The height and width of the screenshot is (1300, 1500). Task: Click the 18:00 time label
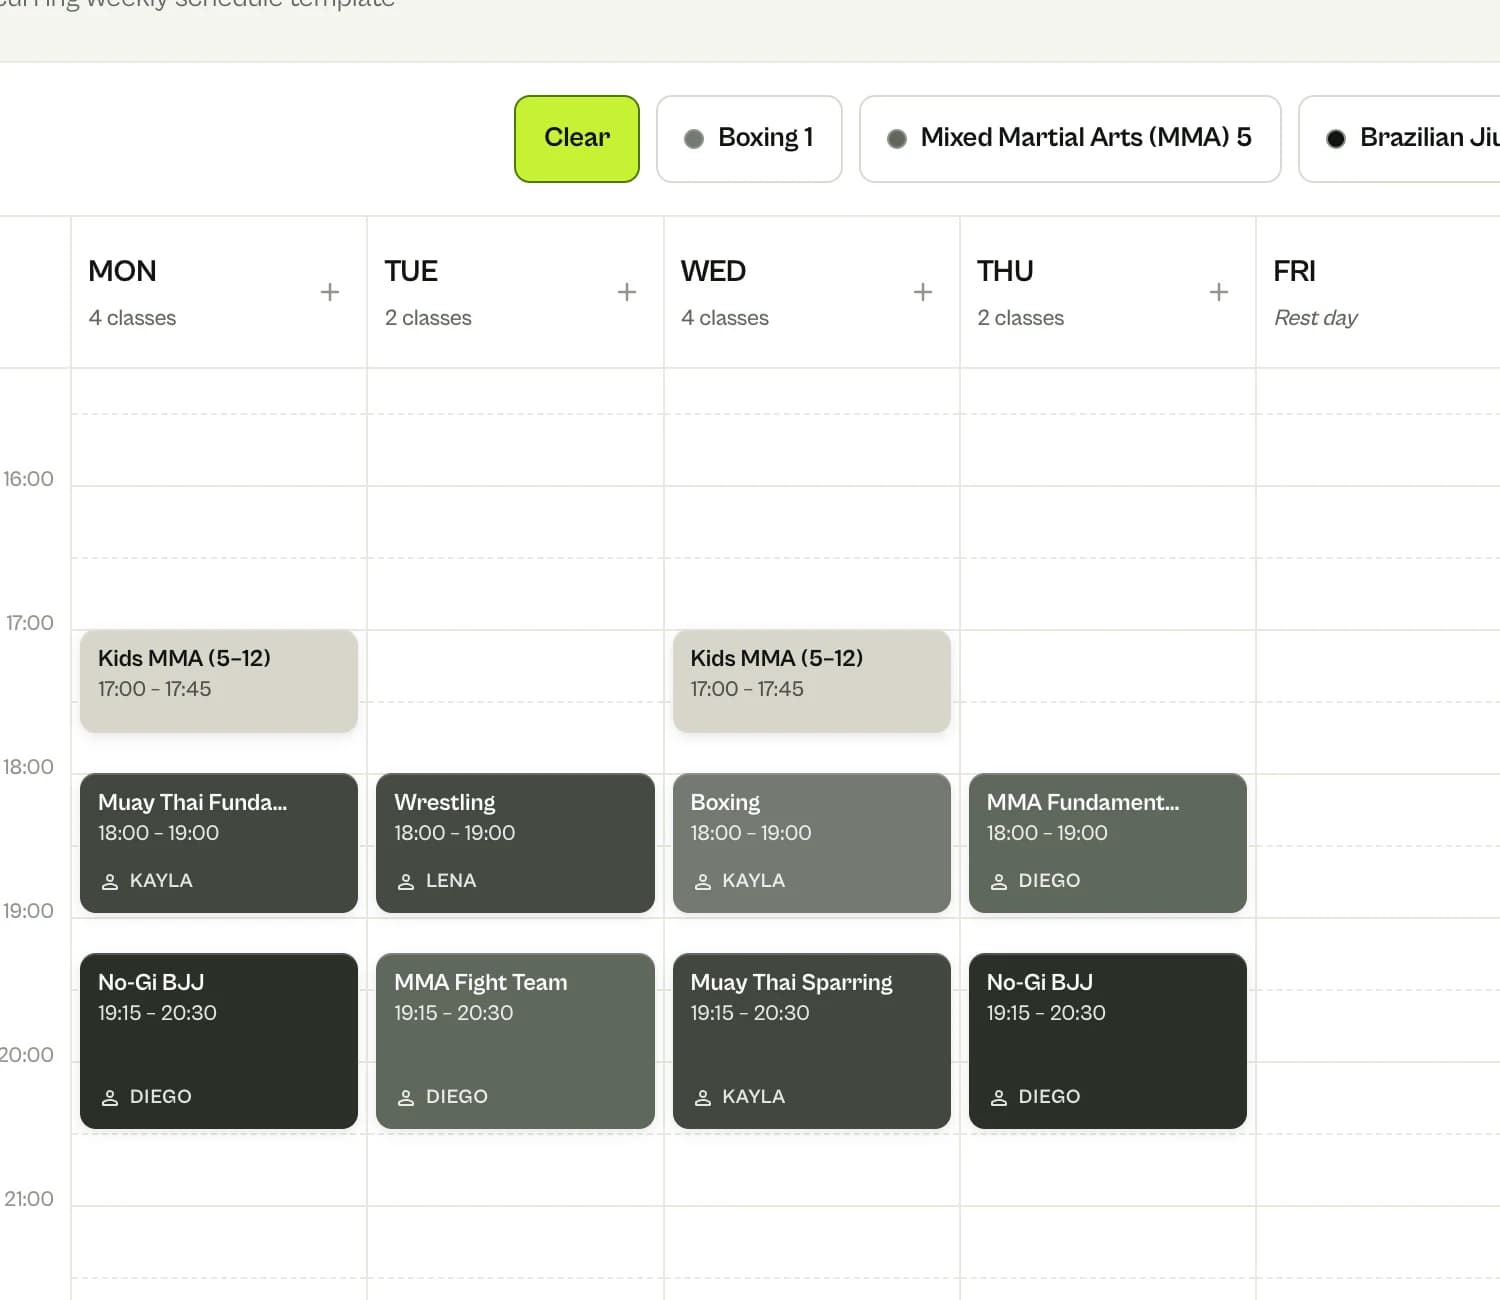[28, 767]
